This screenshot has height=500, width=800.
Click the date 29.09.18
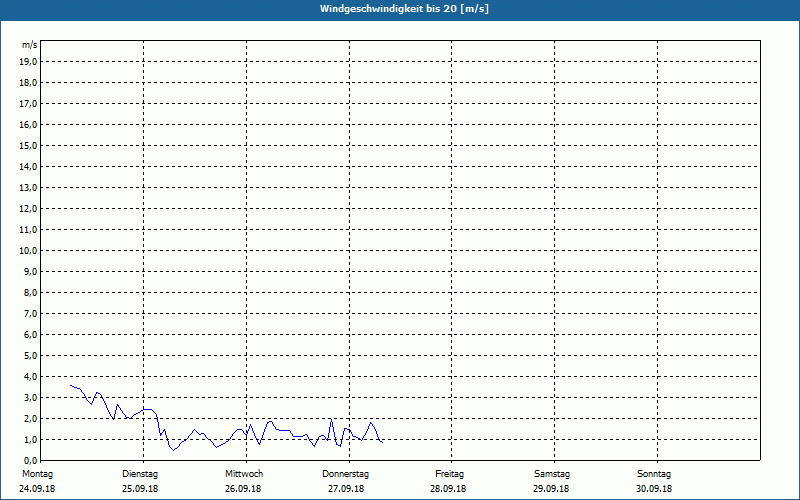click(x=551, y=489)
